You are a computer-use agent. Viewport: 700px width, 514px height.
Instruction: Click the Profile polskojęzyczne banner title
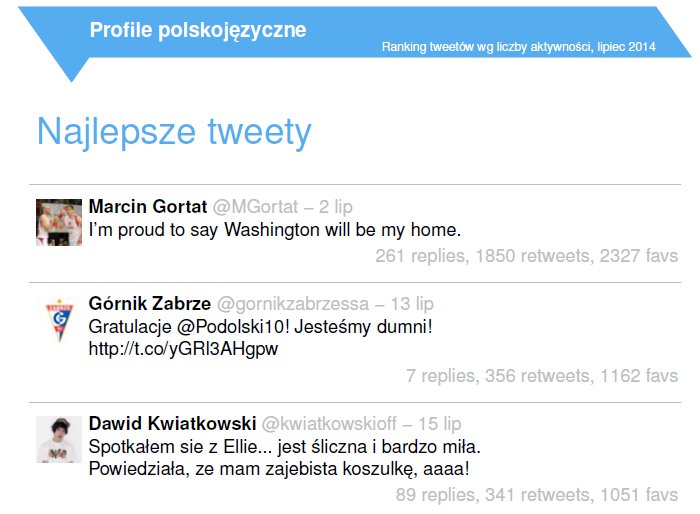click(198, 30)
